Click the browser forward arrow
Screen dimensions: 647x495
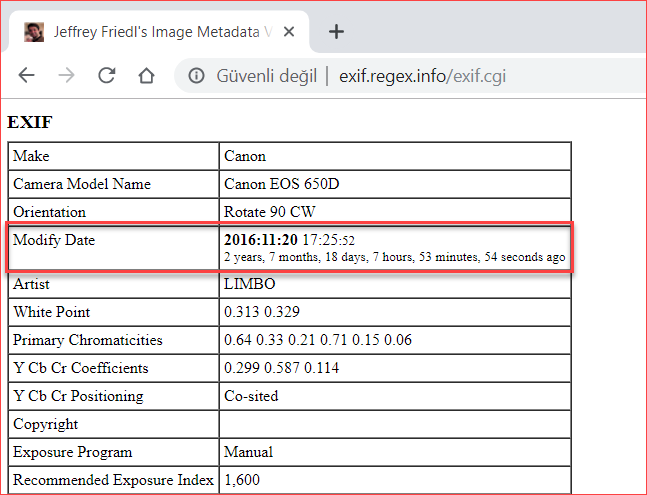tap(66, 75)
